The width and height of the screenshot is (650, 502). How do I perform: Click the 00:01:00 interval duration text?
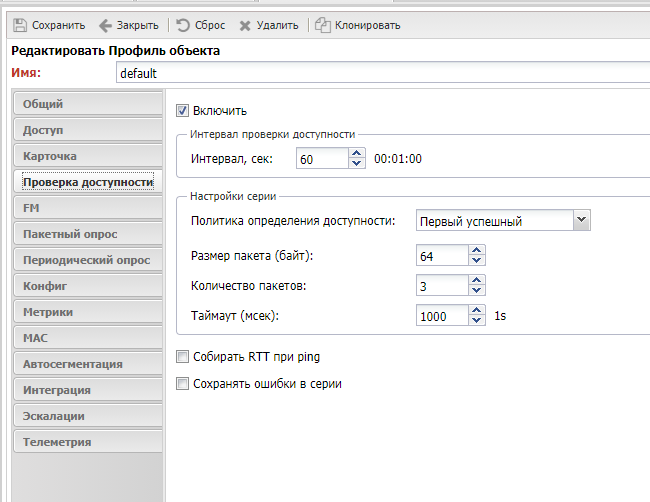(x=398, y=159)
